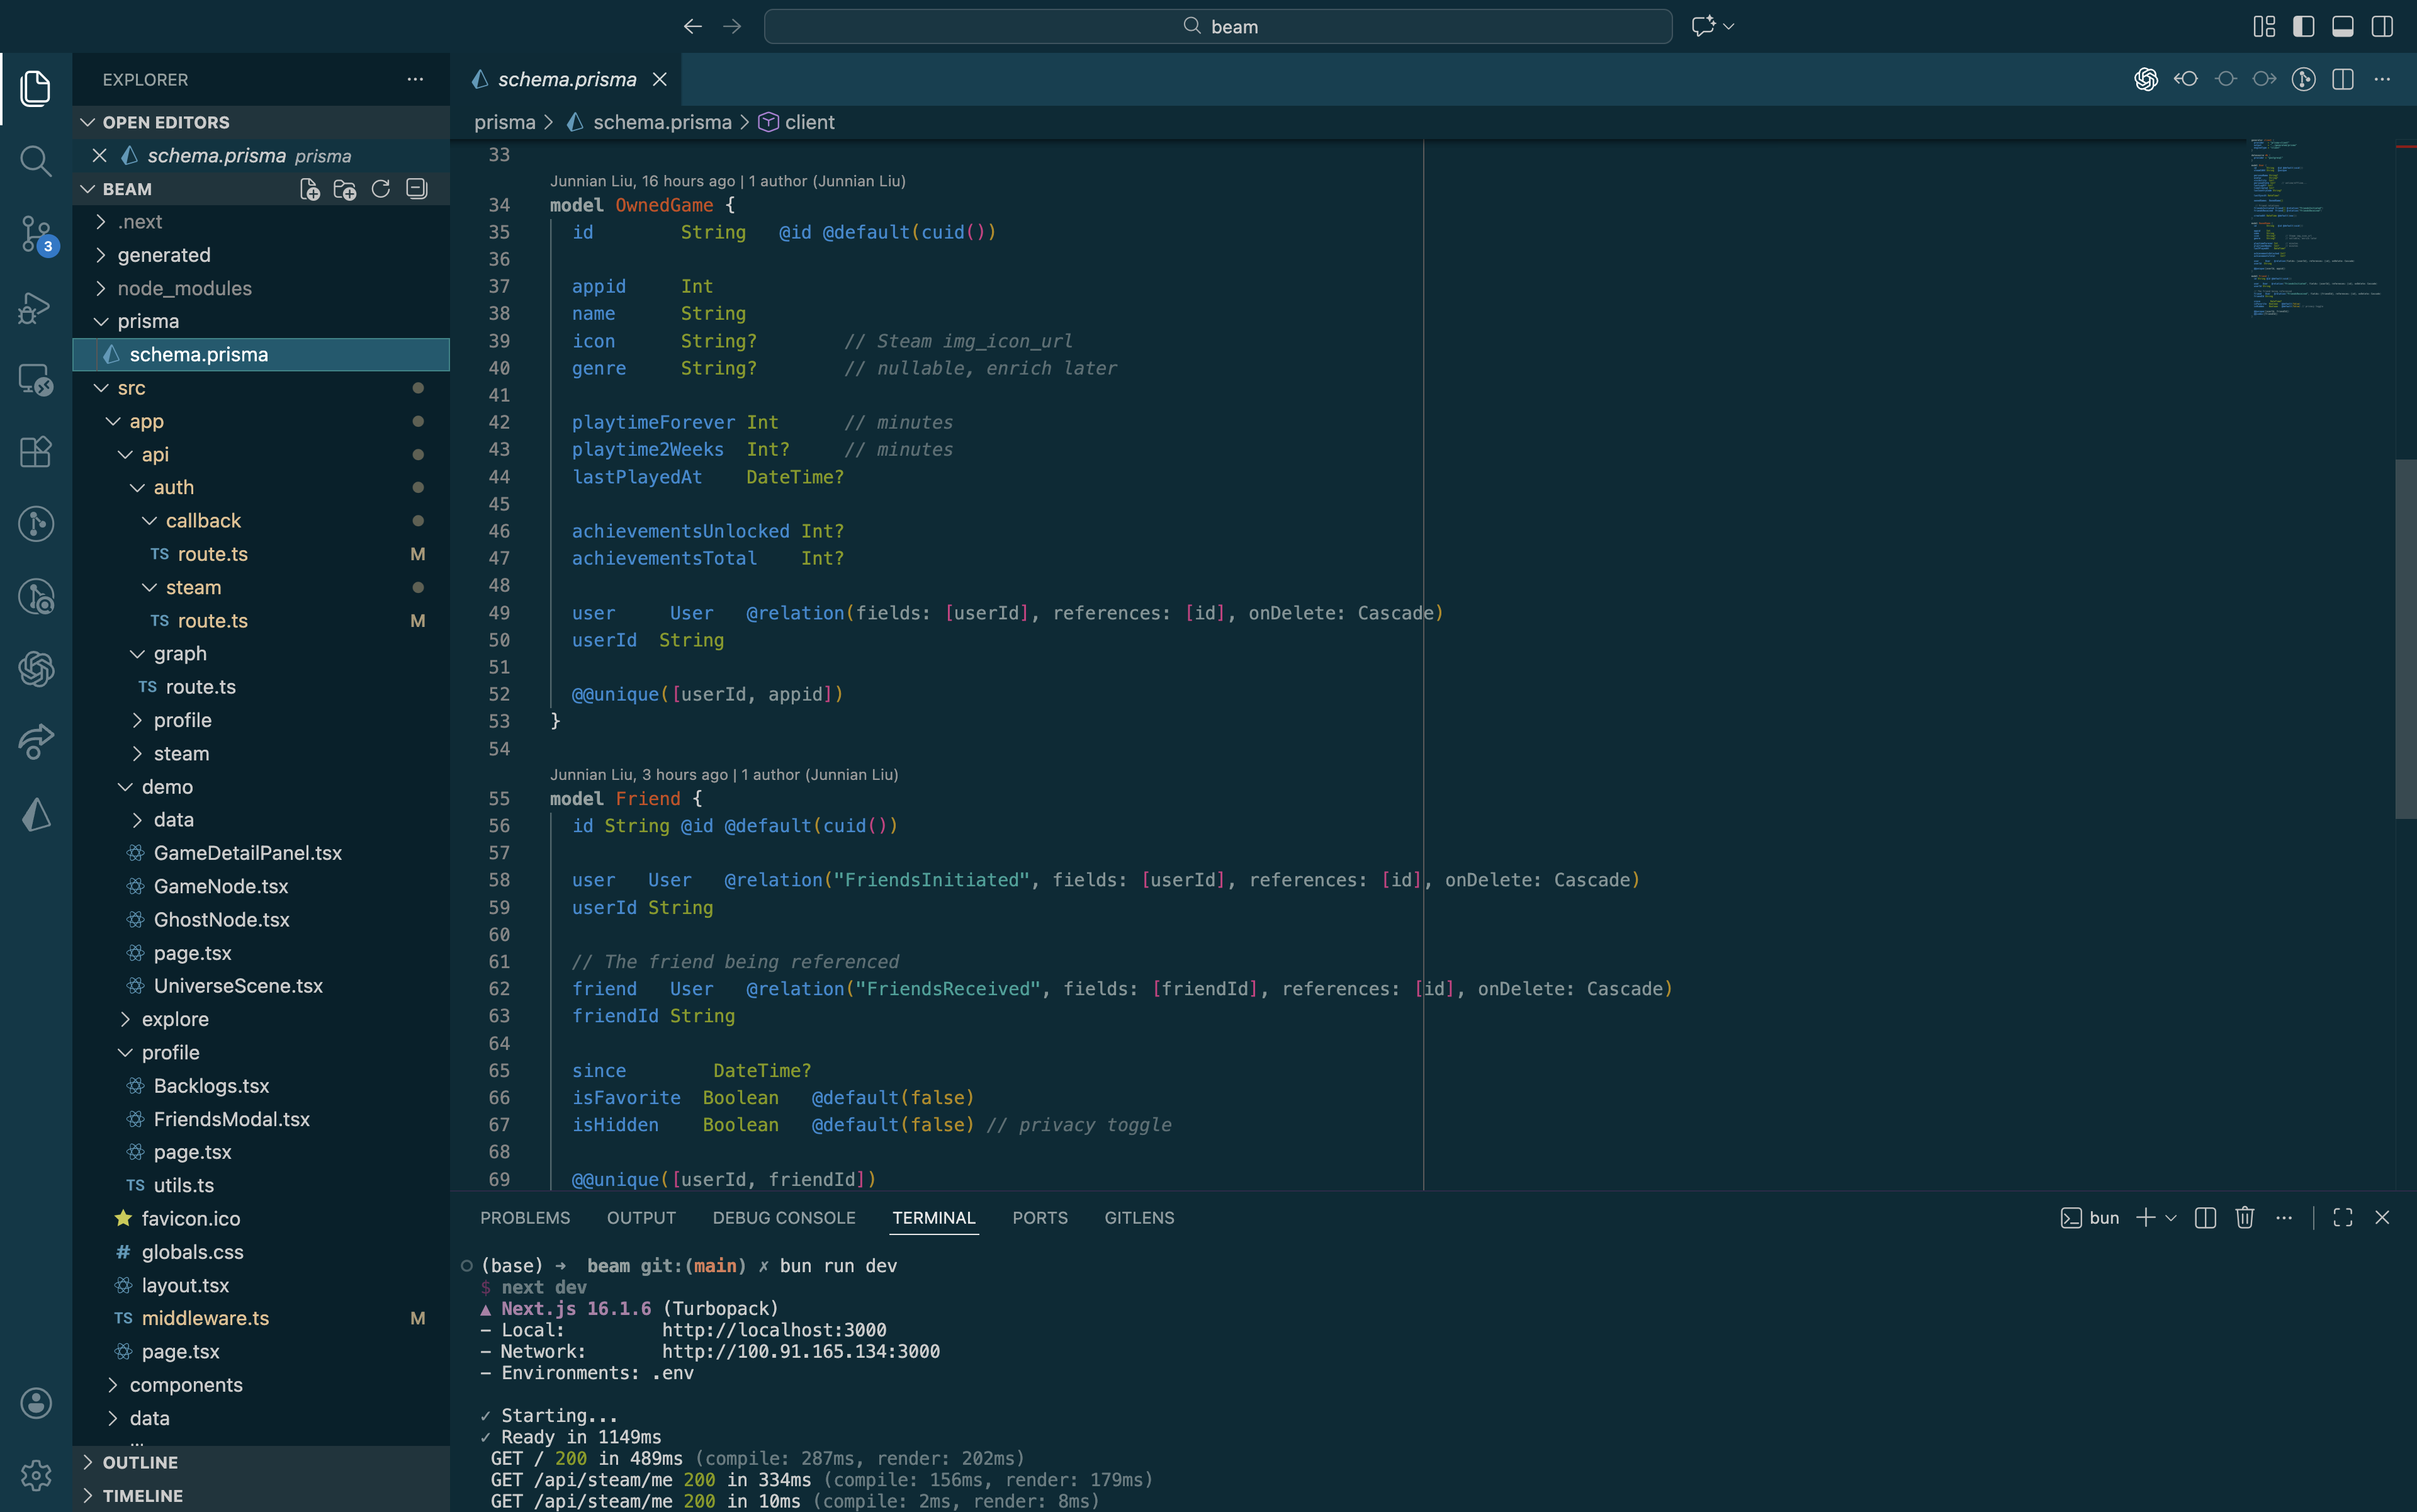Toggle the secondary side bar
The width and height of the screenshot is (2417, 1512).
coord(2381,26)
